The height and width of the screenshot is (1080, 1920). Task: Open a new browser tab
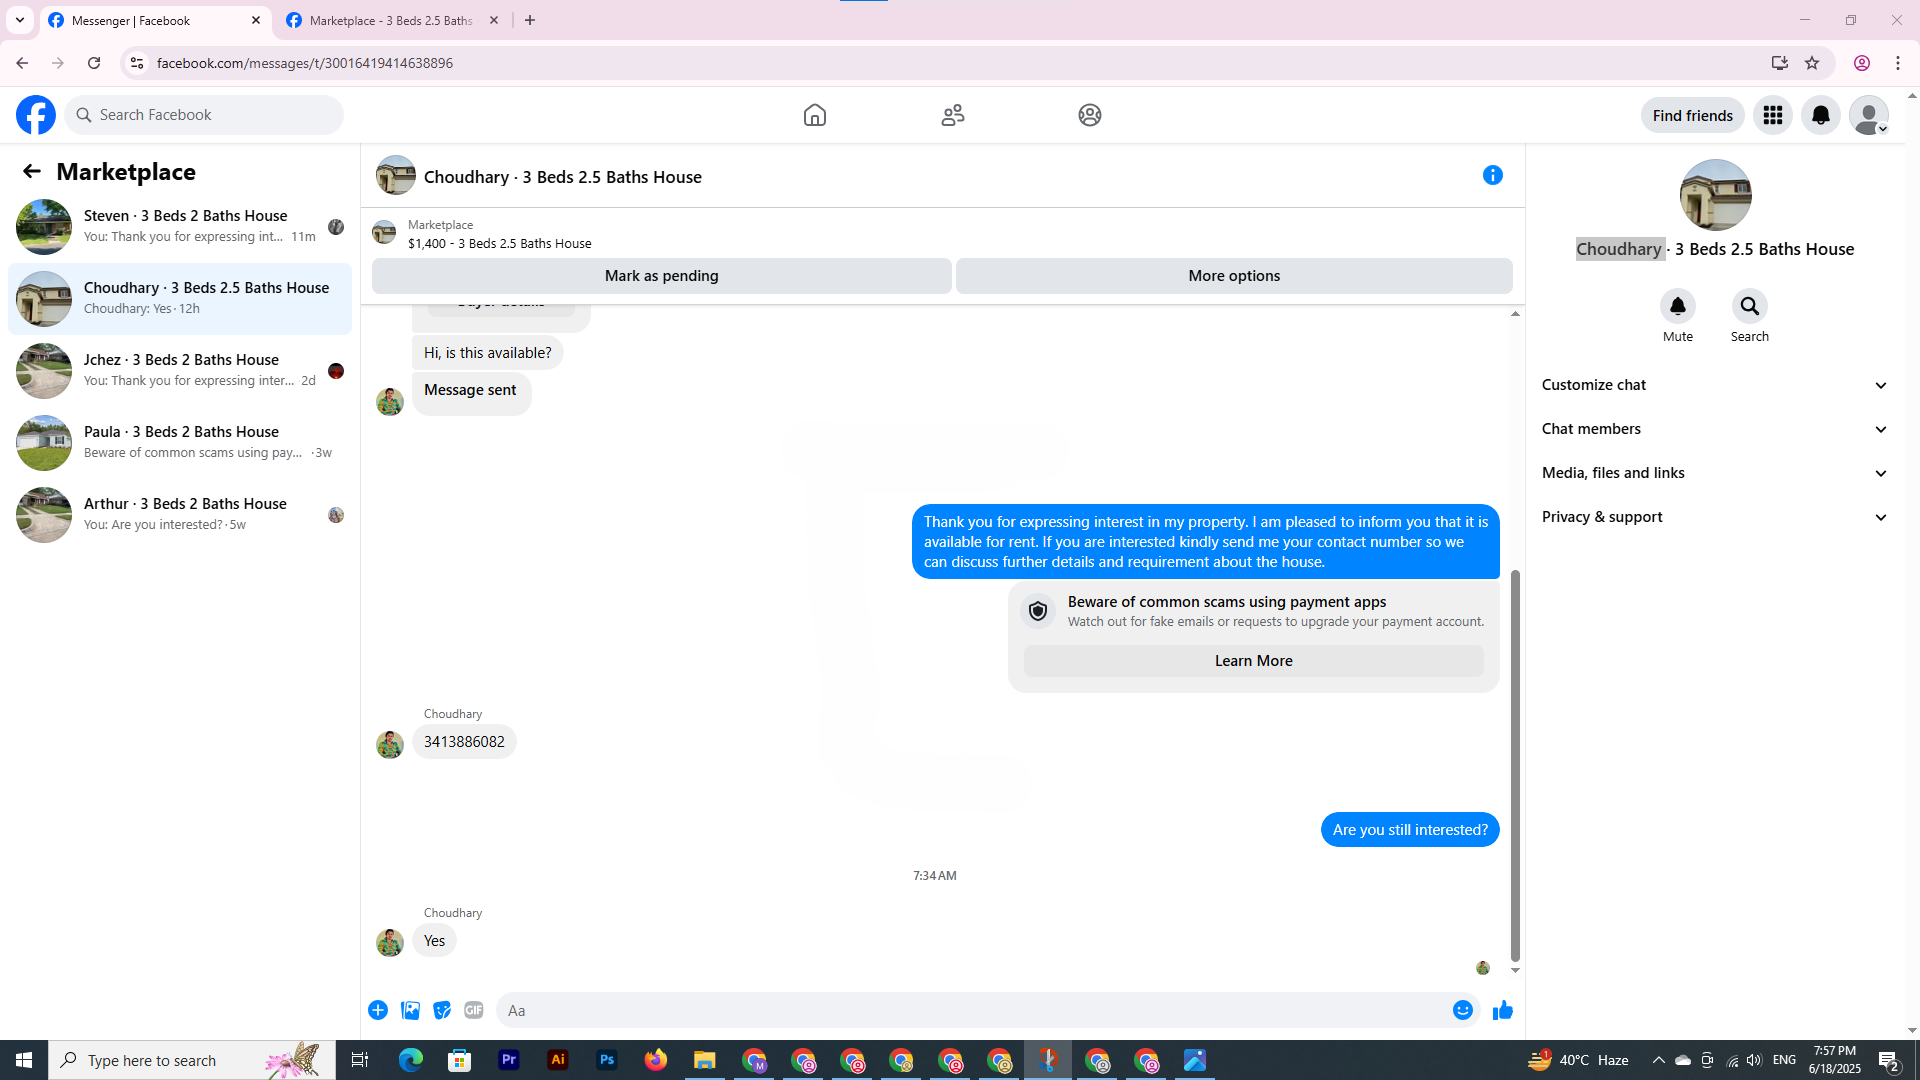(530, 20)
